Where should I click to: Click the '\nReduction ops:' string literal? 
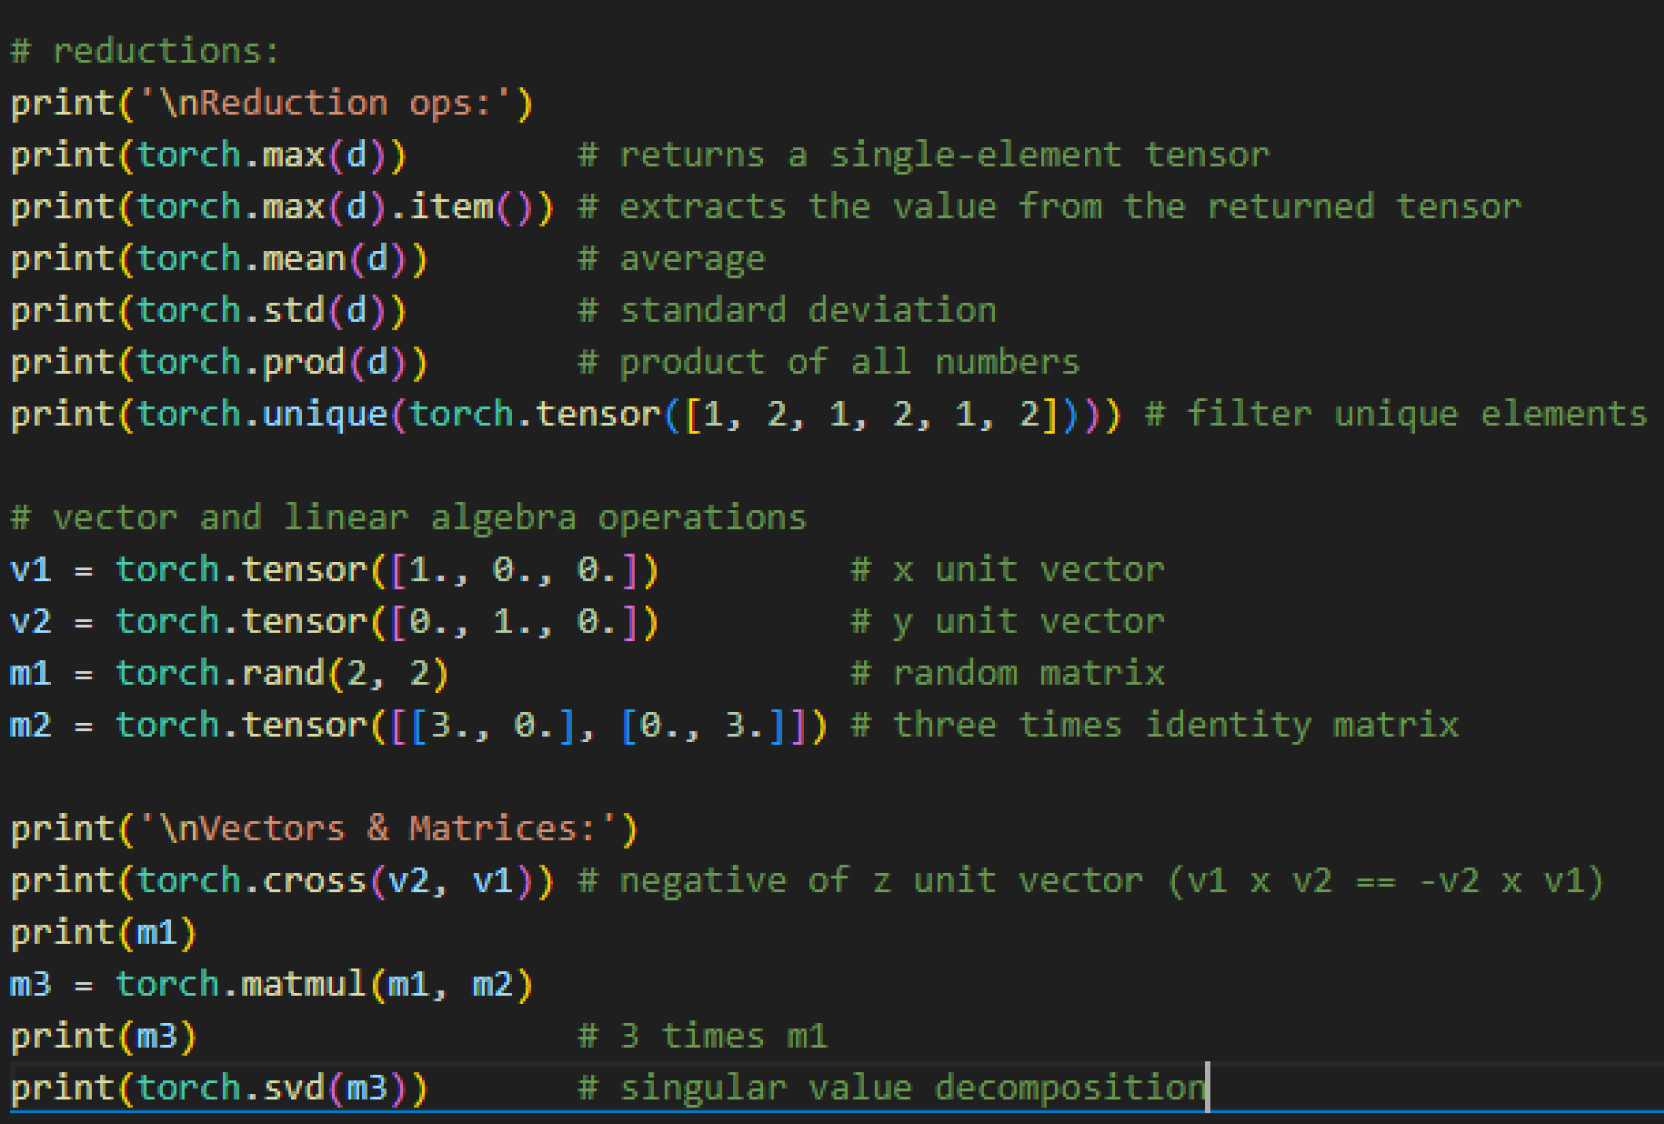(x=336, y=103)
